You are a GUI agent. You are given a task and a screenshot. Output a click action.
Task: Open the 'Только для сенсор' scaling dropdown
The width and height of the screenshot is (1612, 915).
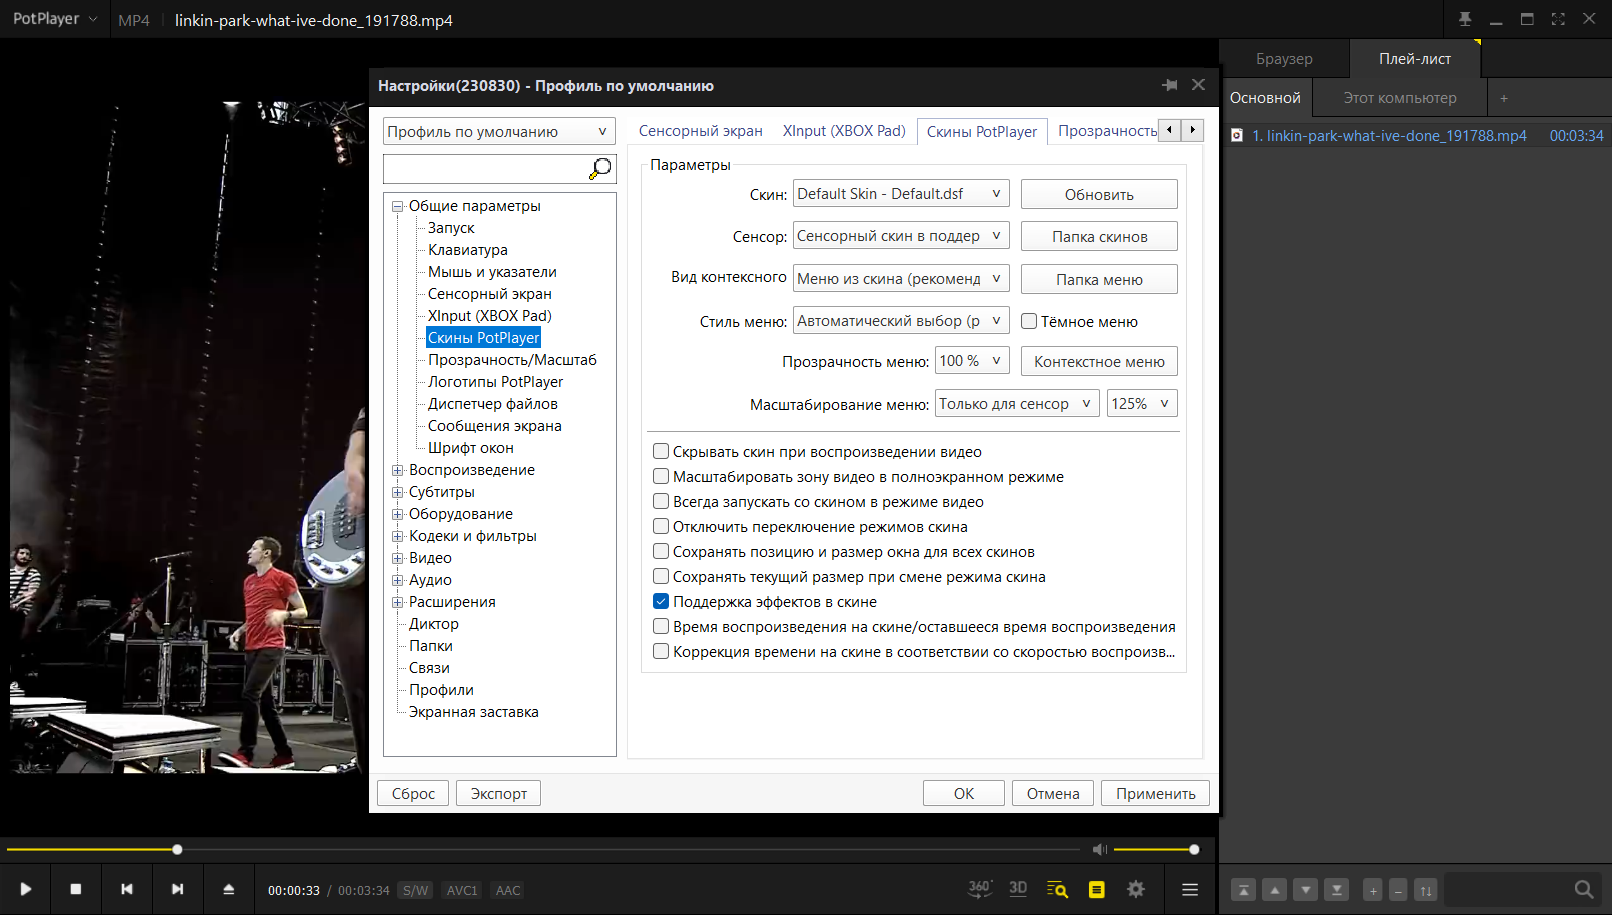1017,404
